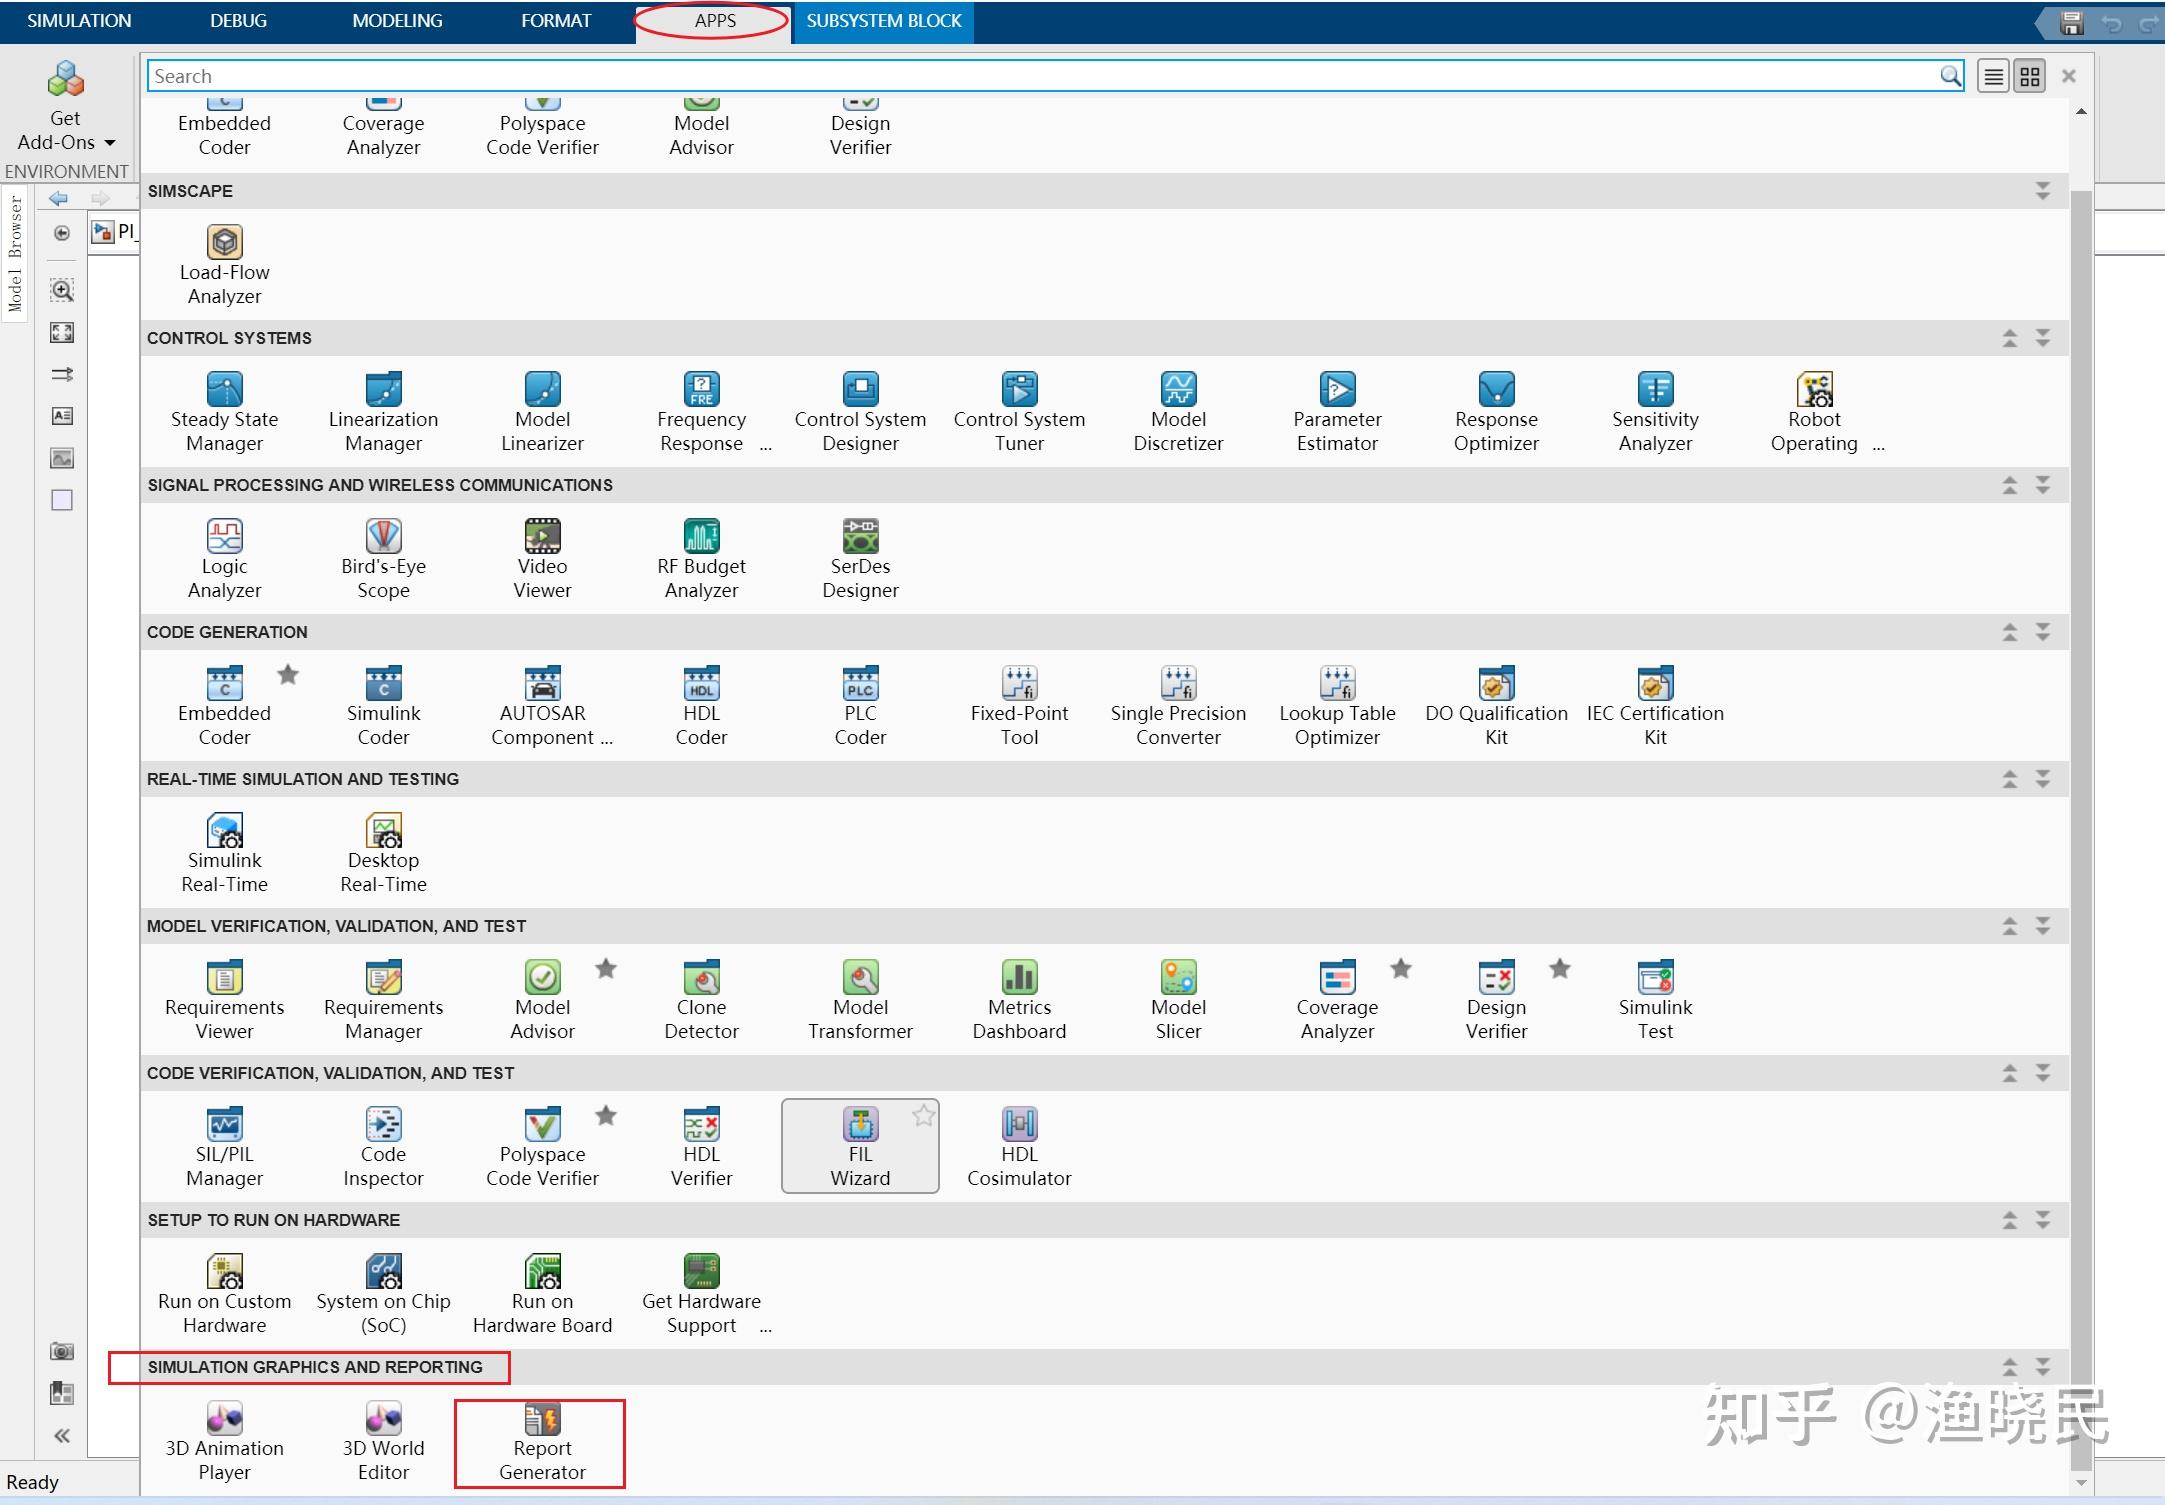Open the Load-Flow Analyzer app
Screen dimensions: 2165x1505
point(224,264)
